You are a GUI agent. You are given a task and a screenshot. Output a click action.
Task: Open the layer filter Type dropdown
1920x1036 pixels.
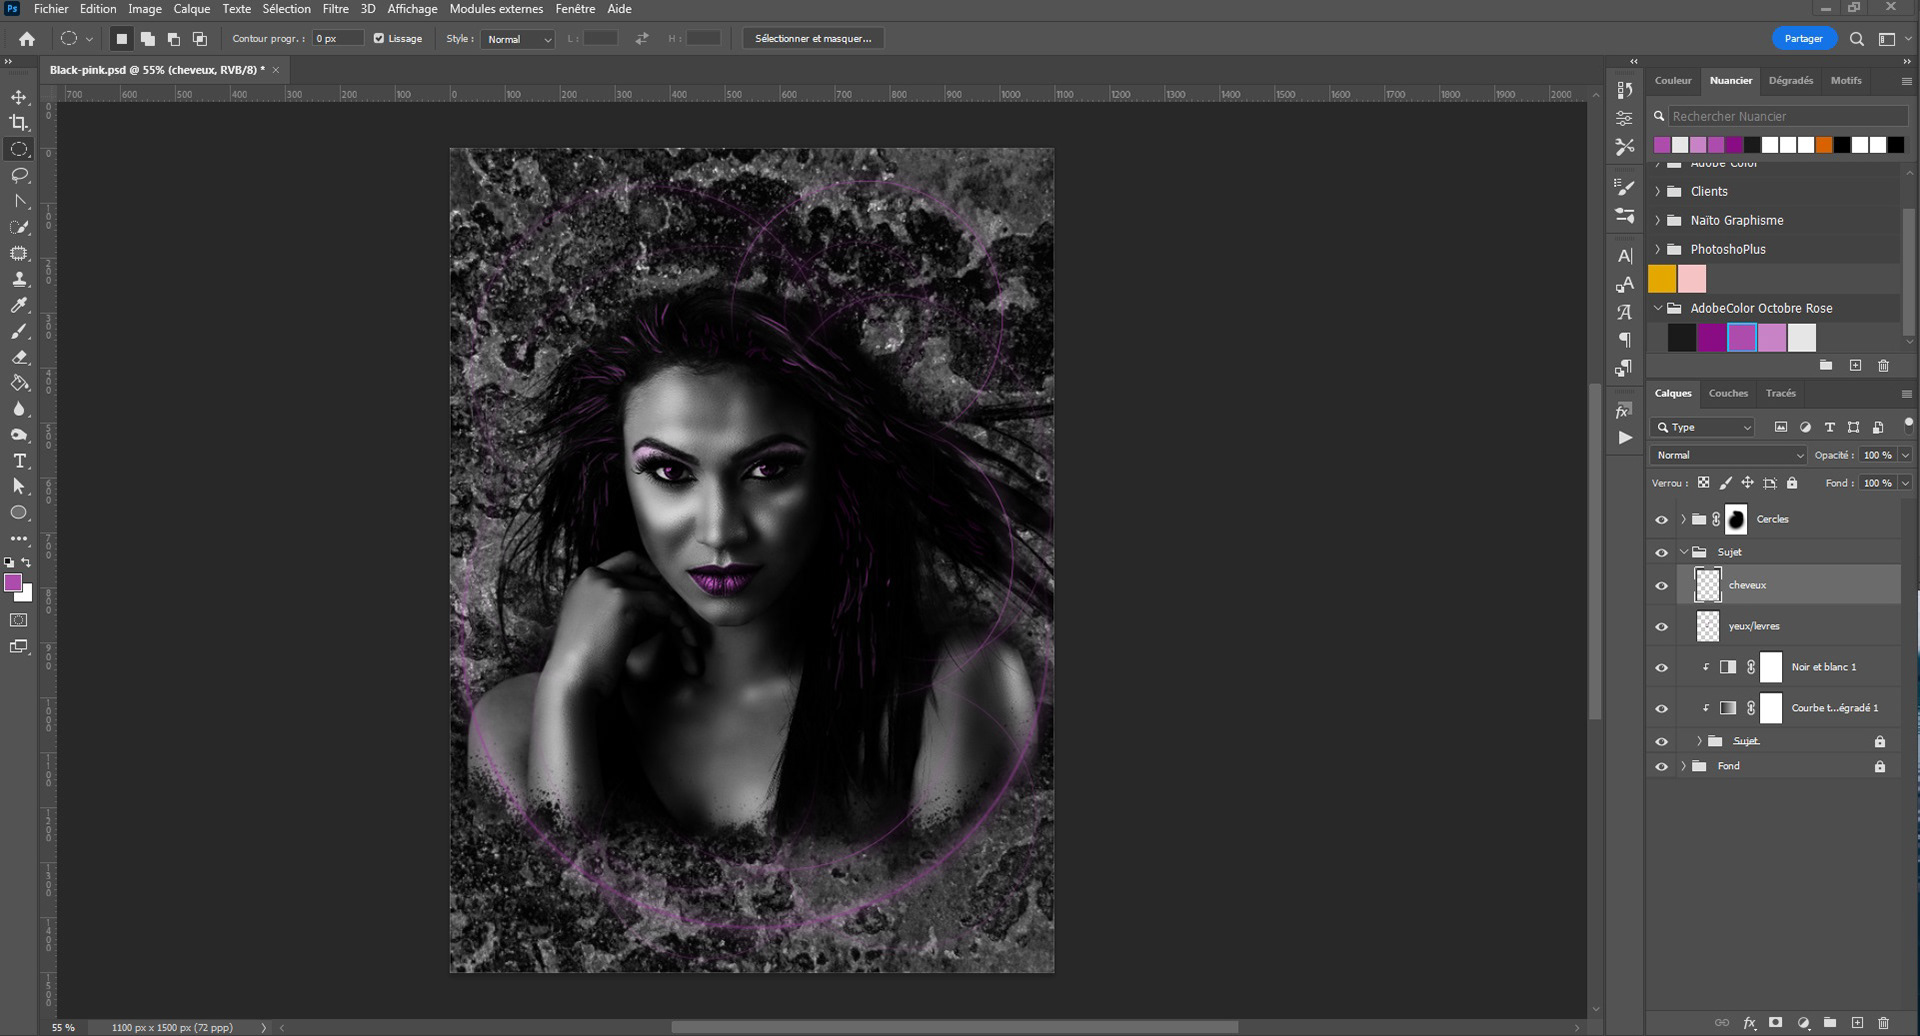click(1703, 427)
